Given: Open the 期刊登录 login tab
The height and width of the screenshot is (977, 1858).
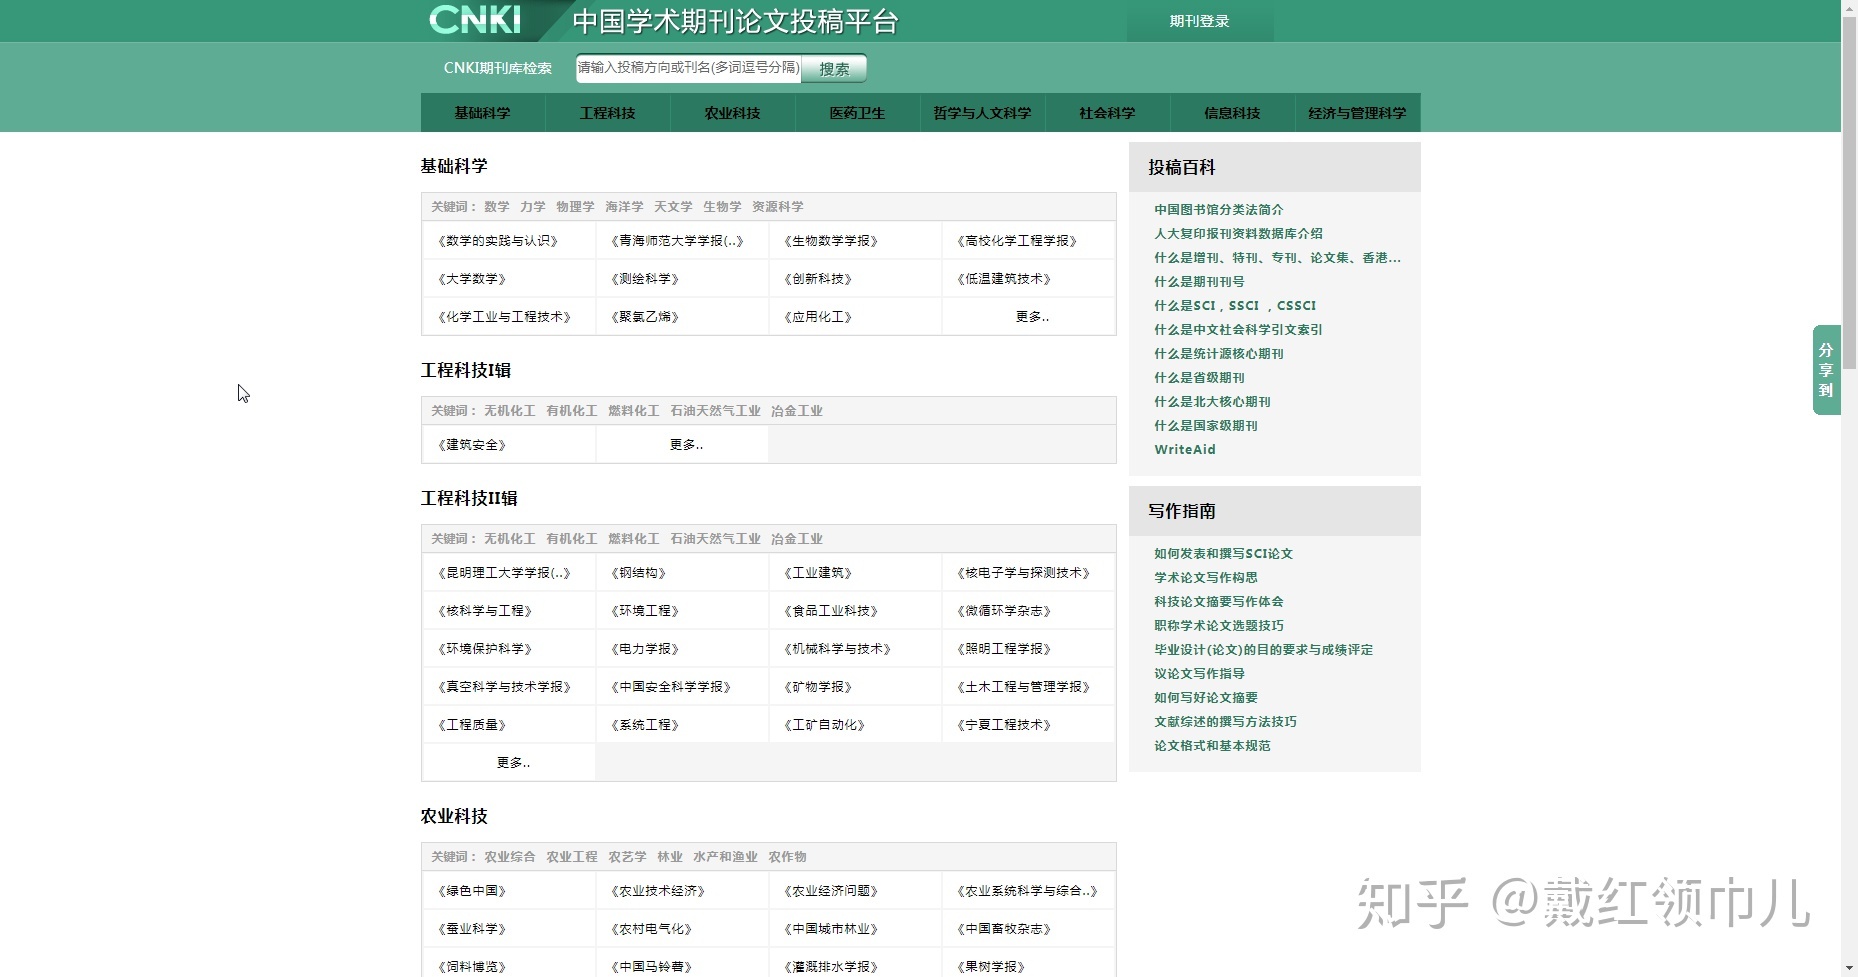Looking at the screenshot, I should click(1199, 21).
